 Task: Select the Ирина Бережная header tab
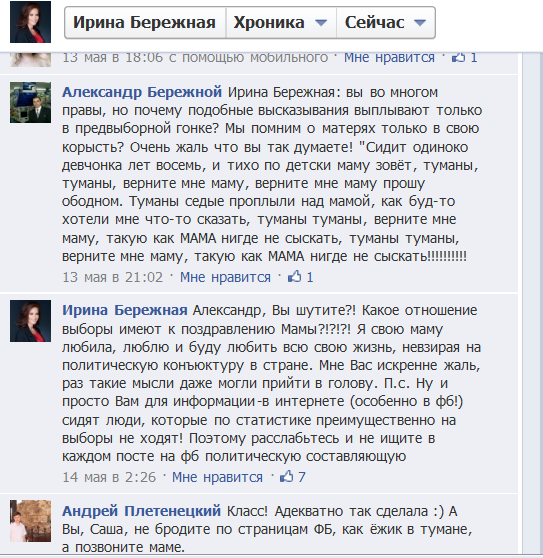145,22
